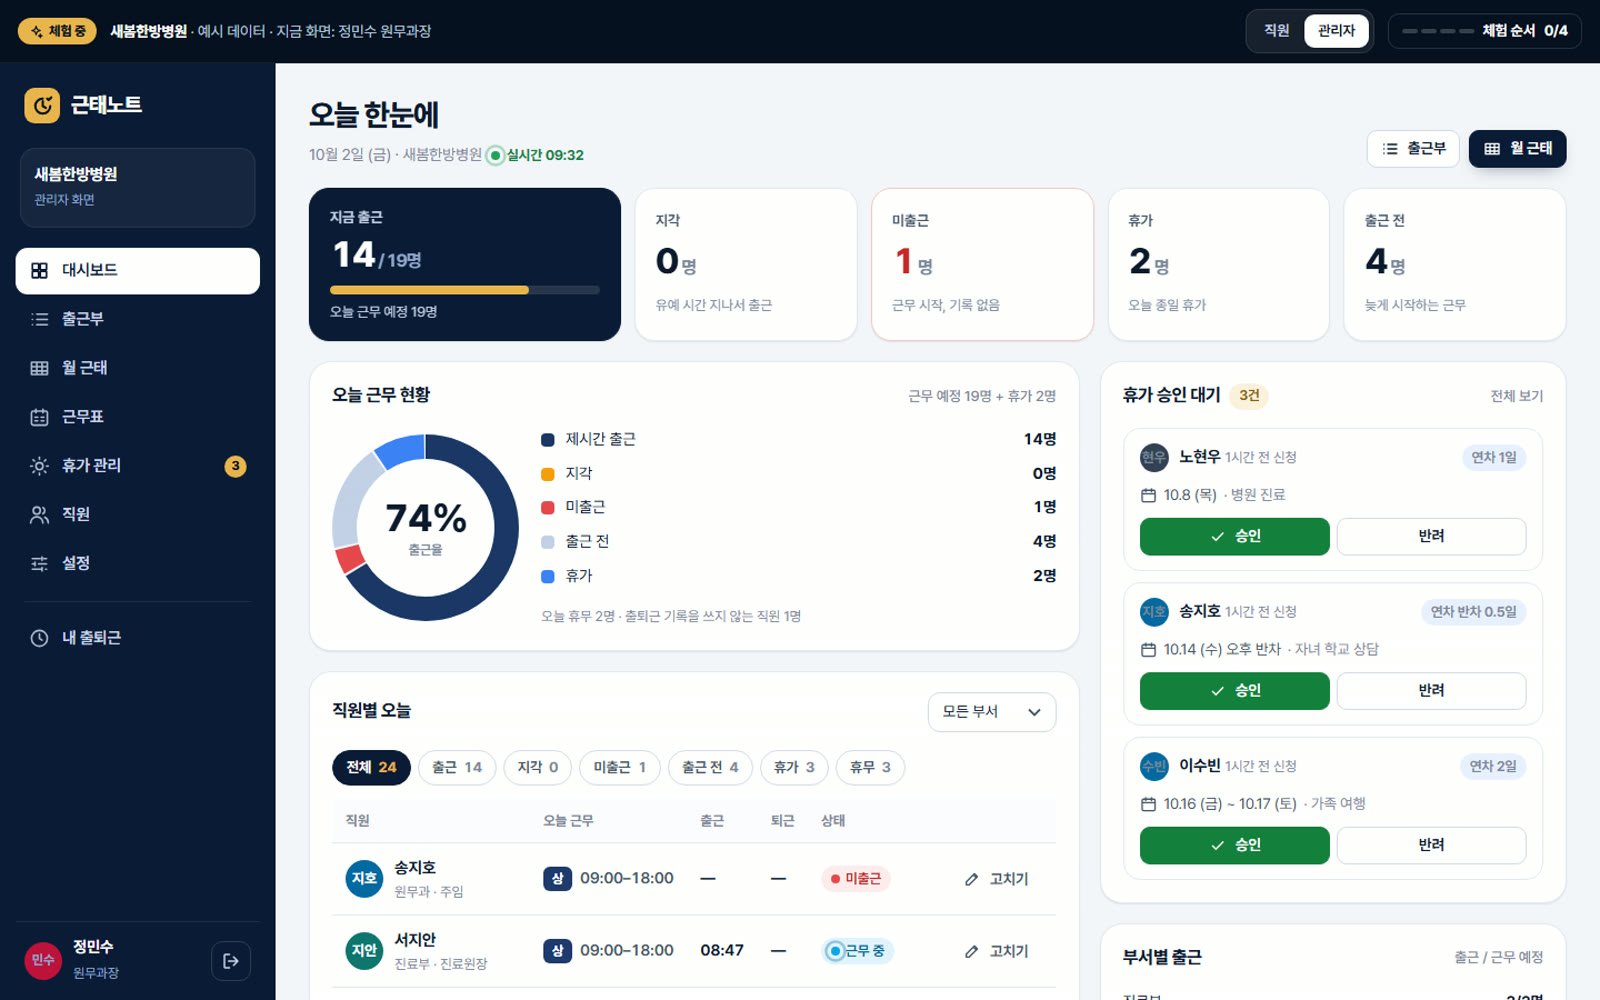The height and width of the screenshot is (1000, 1600).
Task: Select 출근부 view toggle at top right
Action: tap(1413, 149)
